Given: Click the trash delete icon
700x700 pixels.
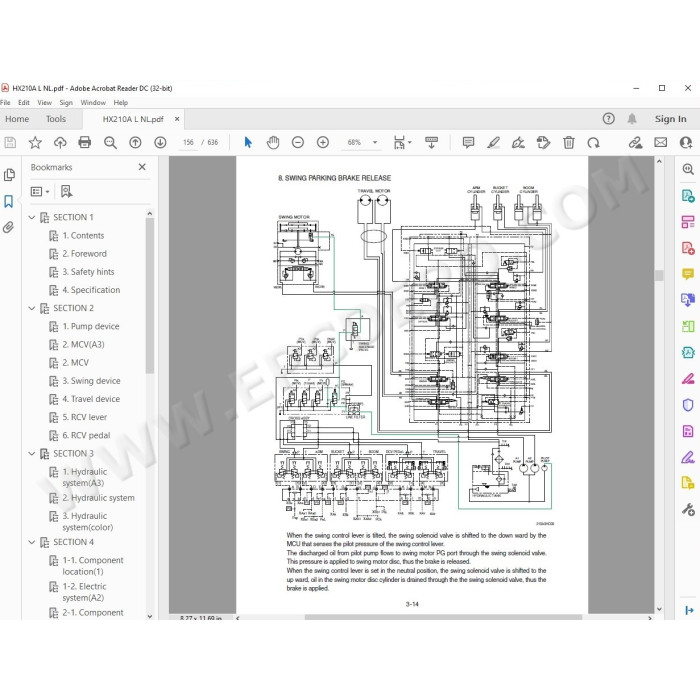Looking at the screenshot, I should coord(569,142).
